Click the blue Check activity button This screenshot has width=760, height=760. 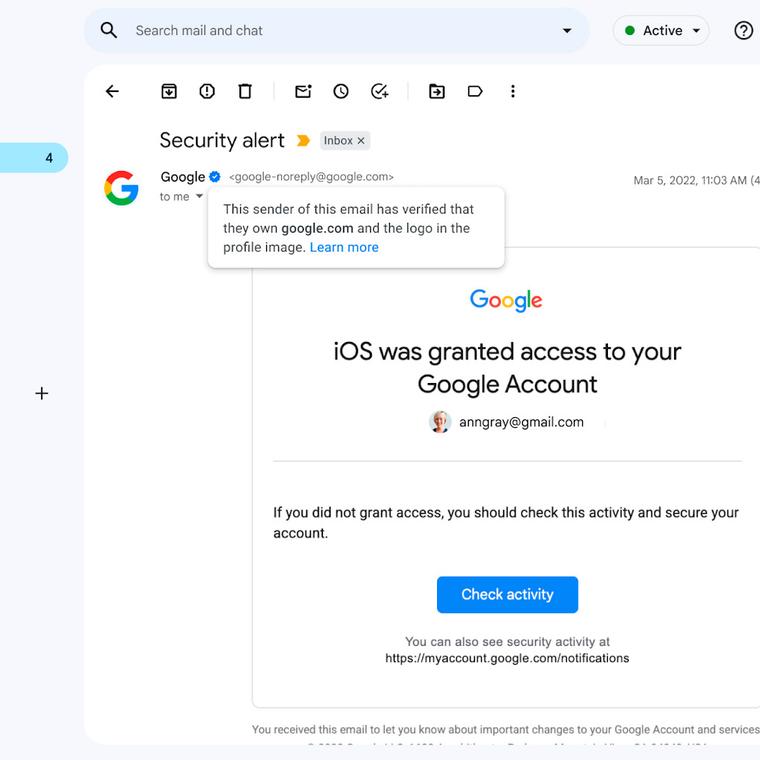507,594
